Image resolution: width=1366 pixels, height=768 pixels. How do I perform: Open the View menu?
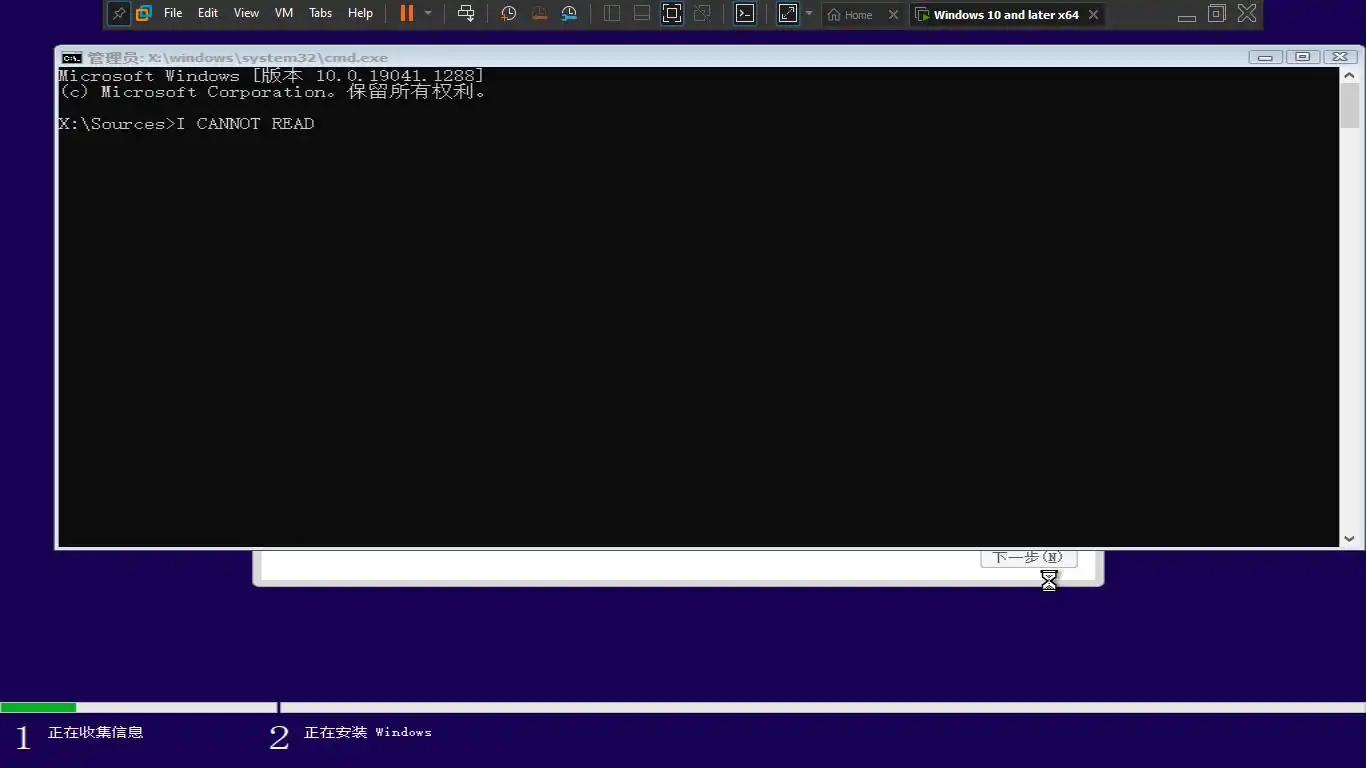coord(246,14)
